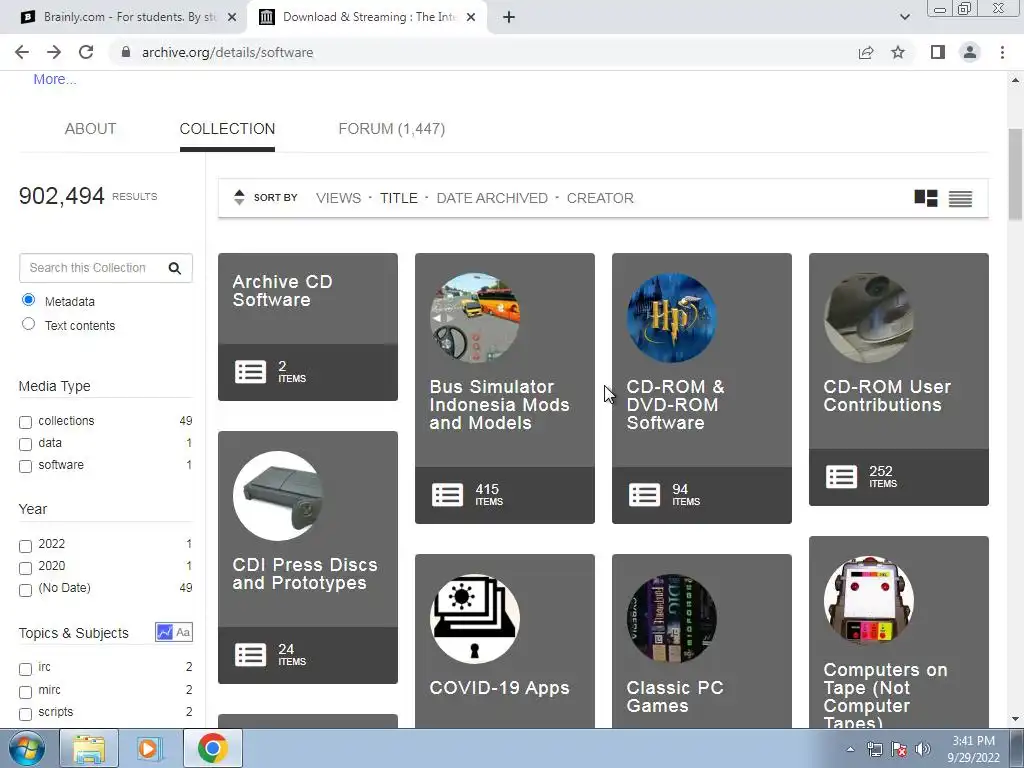Image resolution: width=1024 pixels, height=768 pixels.
Task: Open the browser side panel icon
Action: (x=938, y=52)
